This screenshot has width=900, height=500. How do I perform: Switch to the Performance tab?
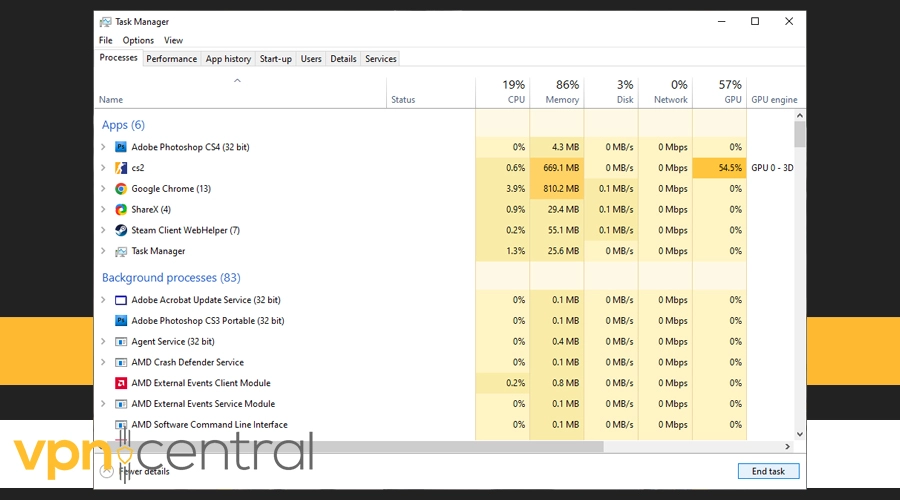[x=172, y=59]
